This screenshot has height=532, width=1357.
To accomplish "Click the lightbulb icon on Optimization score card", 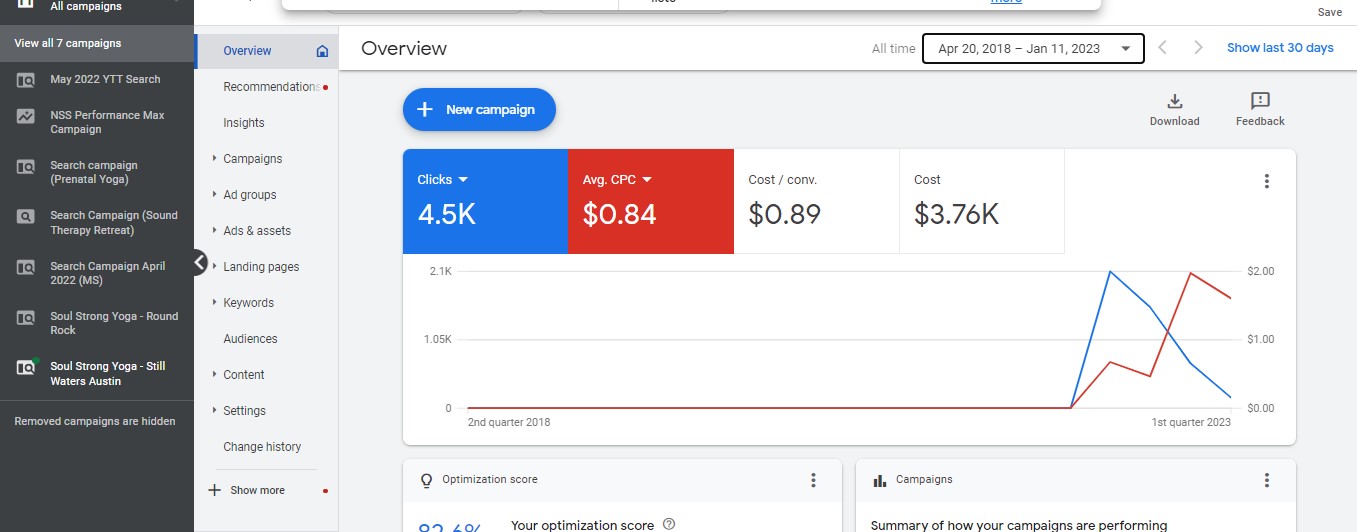I will click(427, 480).
